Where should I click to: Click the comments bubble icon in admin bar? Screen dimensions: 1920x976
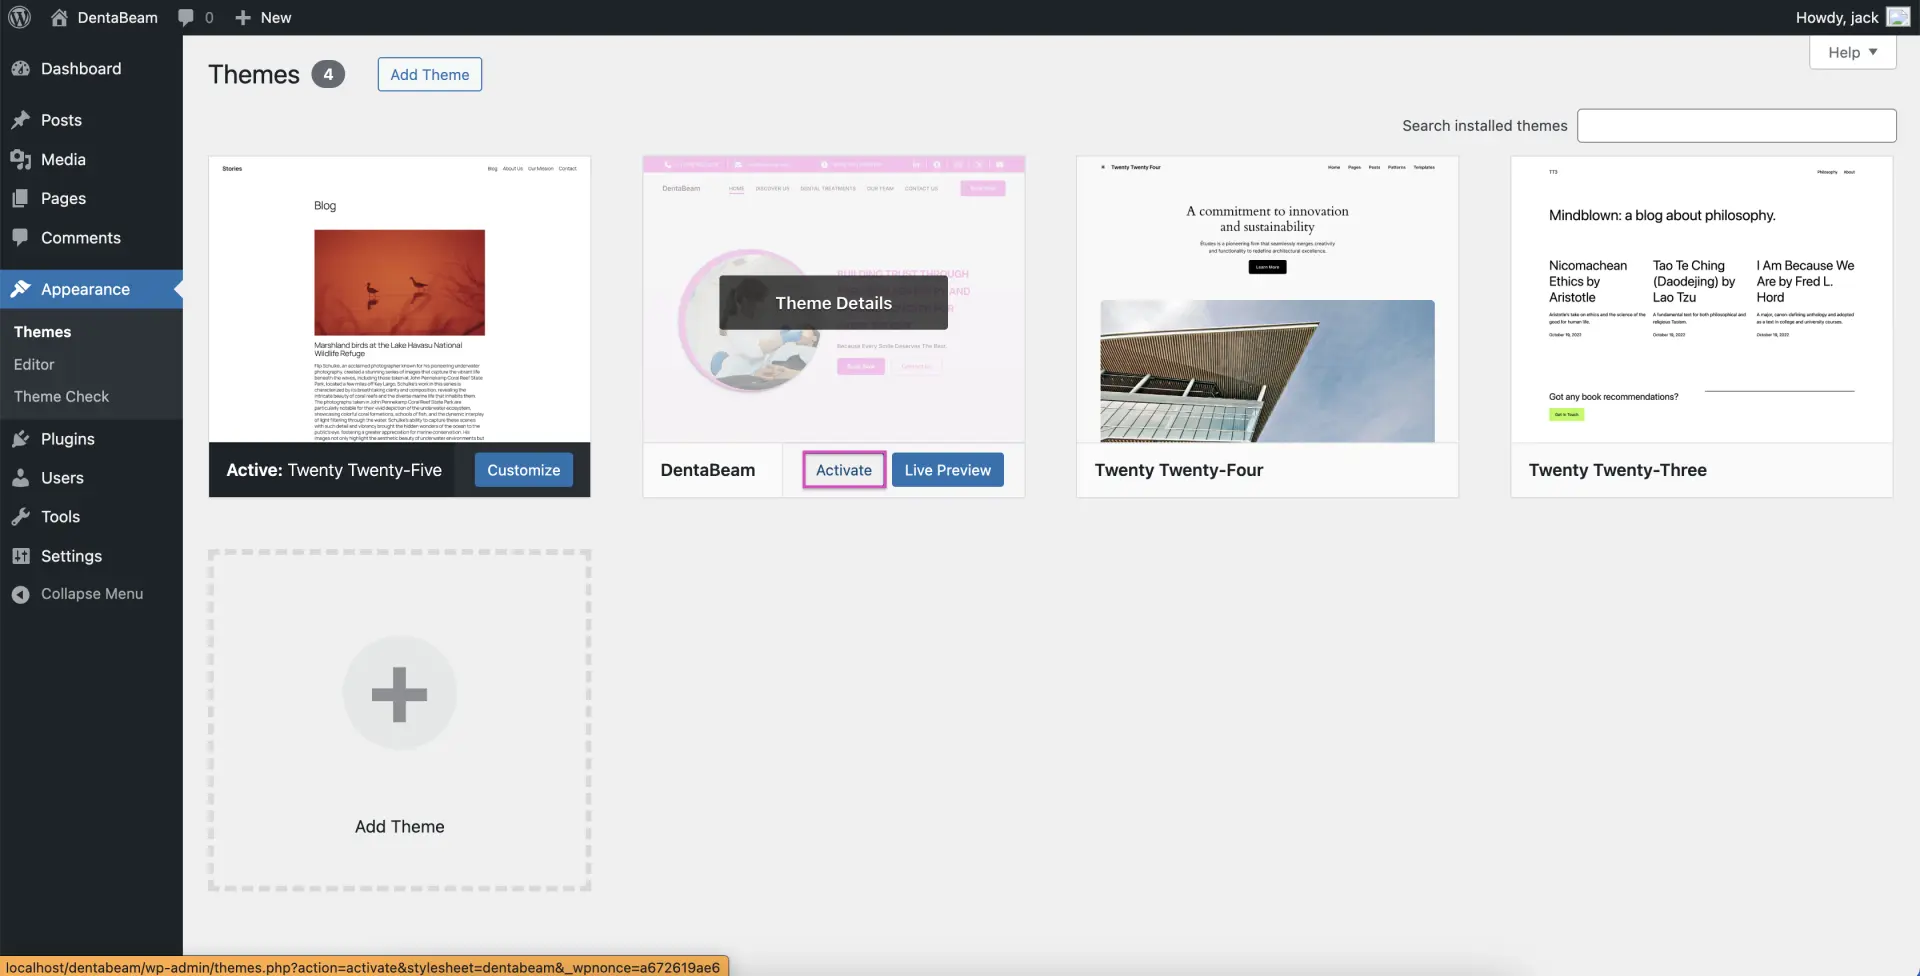tap(186, 17)
